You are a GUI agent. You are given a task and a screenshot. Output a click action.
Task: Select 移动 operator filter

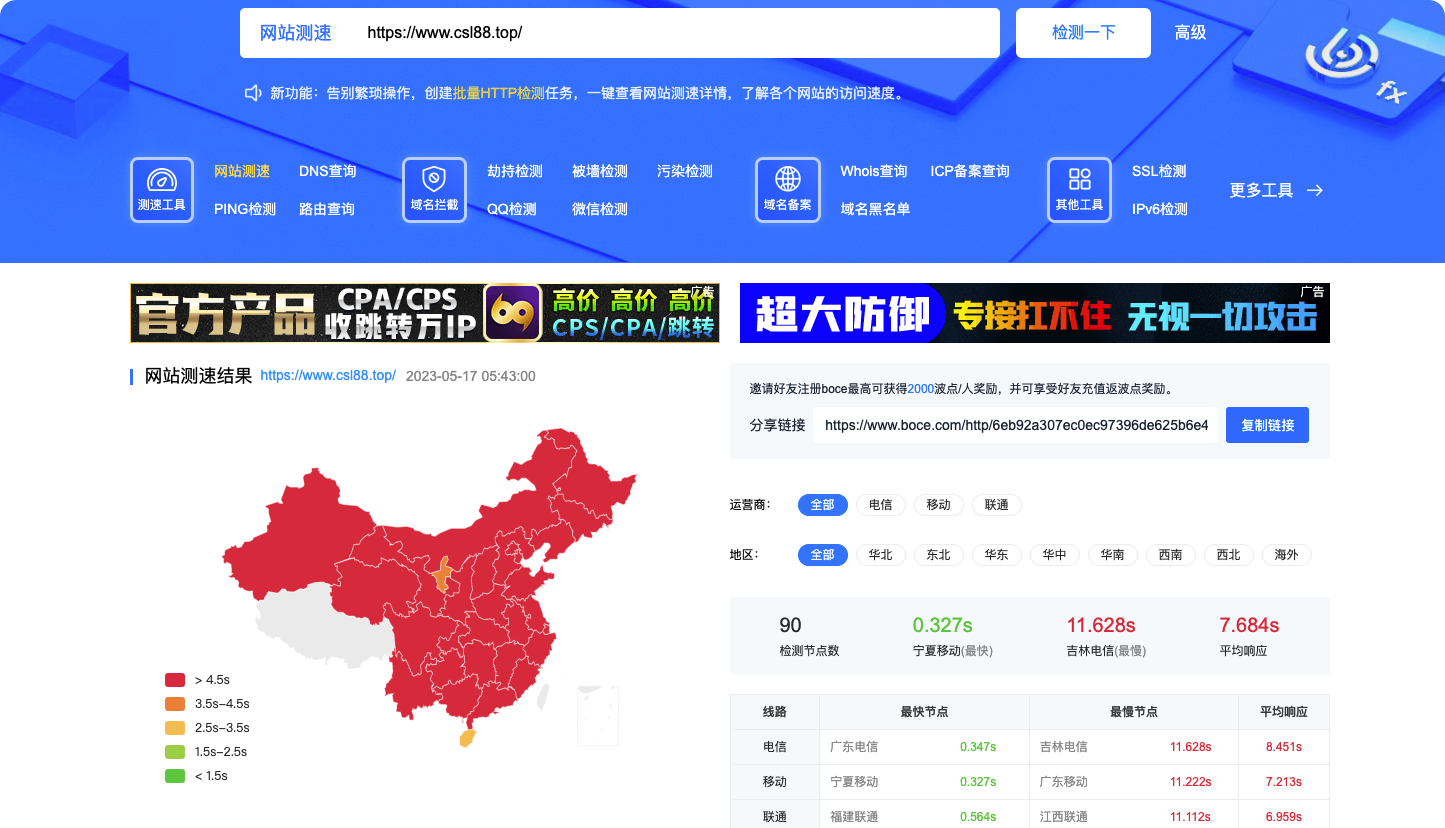coord(939,505)
